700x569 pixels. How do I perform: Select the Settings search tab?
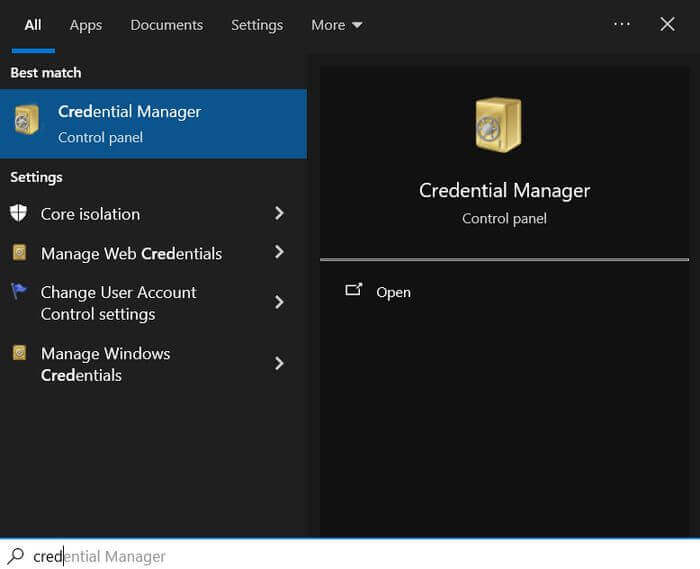257,25
